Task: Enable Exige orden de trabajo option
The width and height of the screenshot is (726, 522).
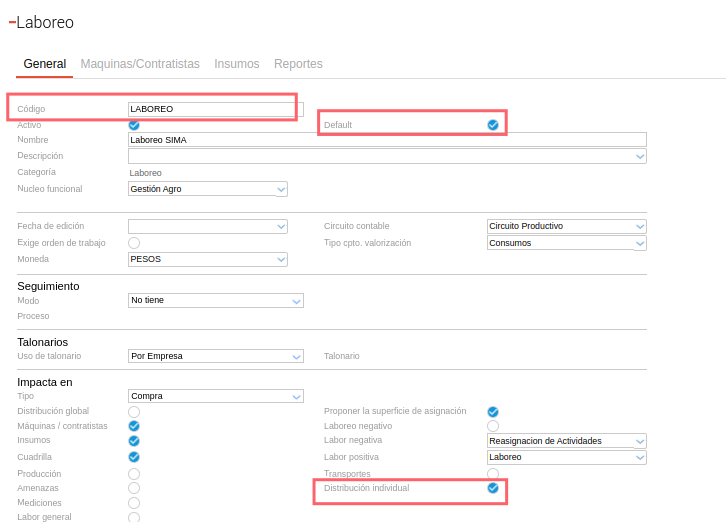Action: (x=134, y=243)
